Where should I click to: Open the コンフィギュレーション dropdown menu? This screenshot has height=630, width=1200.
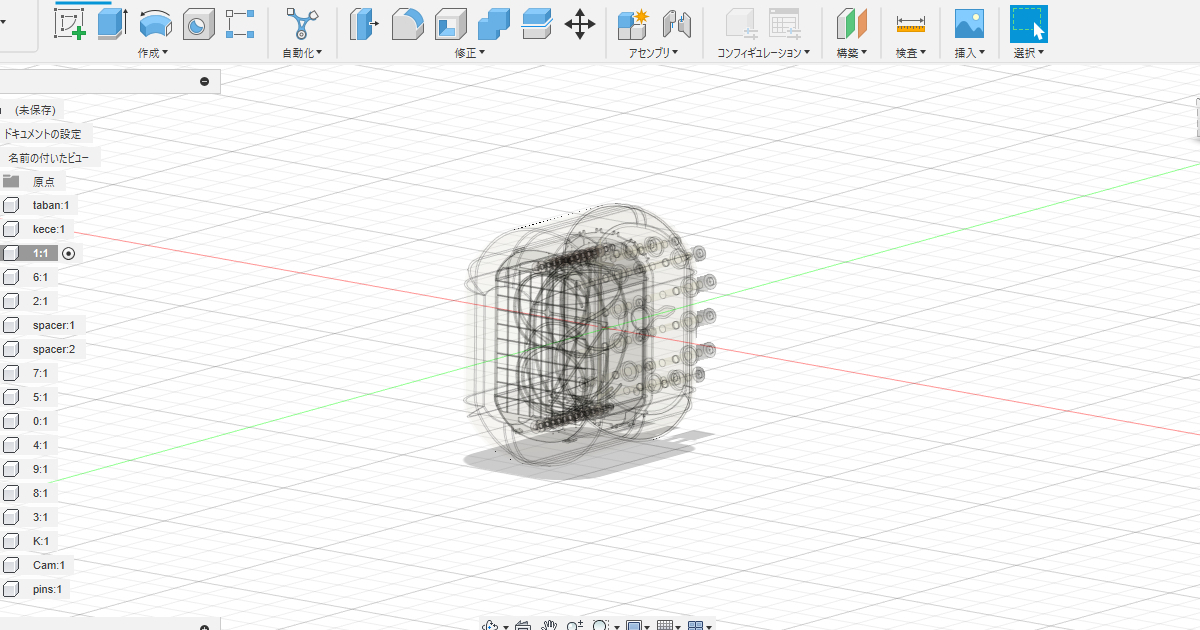[763, 53]
